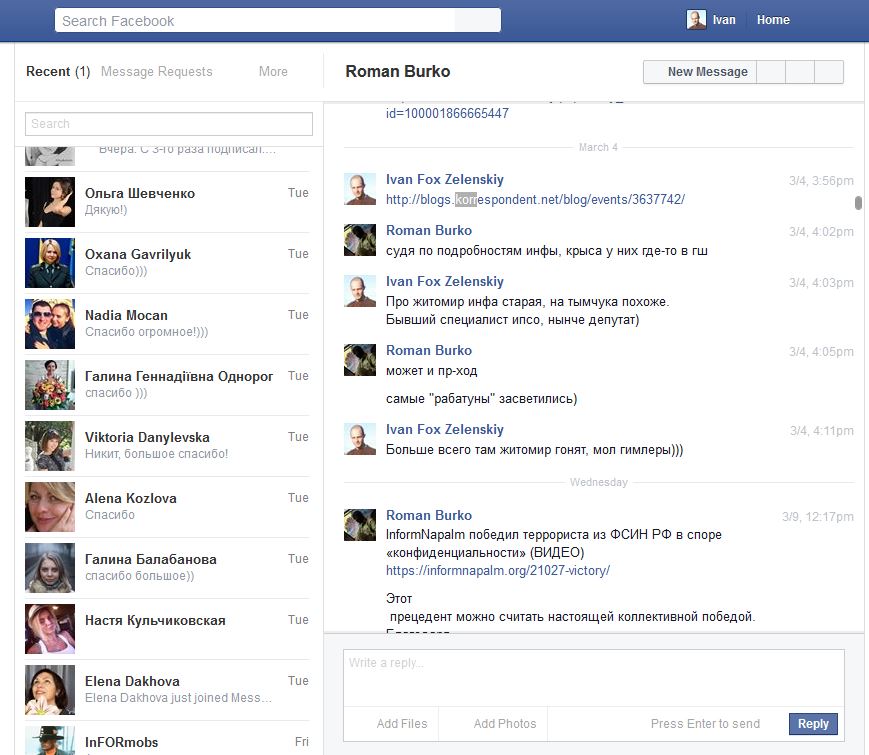869x755 pixels.
Task: Toggle the Press Enter to send option
Action: [704, 724]
